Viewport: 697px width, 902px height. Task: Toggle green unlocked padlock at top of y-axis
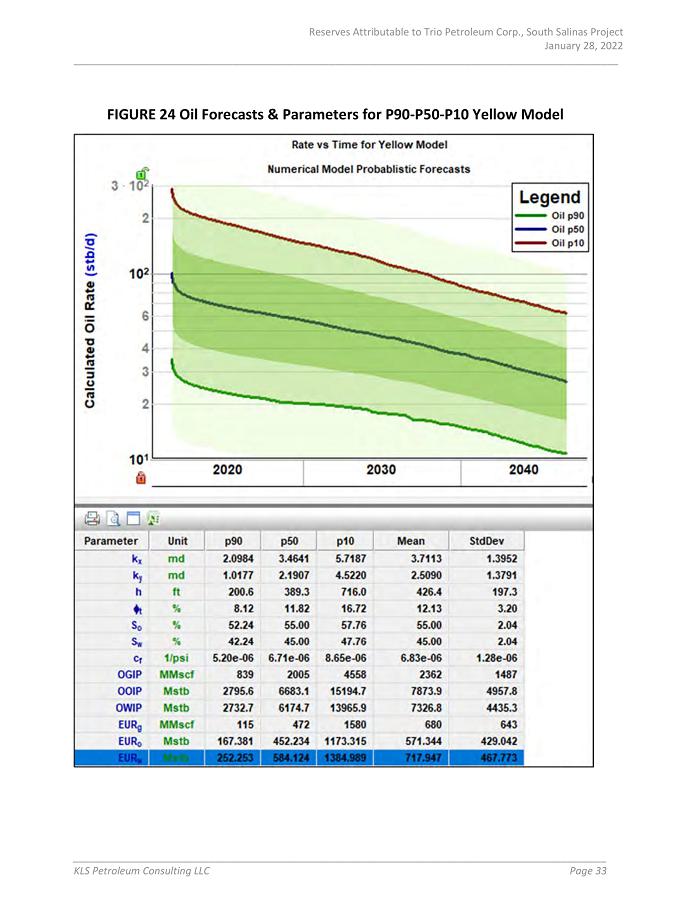click(142, 177)
